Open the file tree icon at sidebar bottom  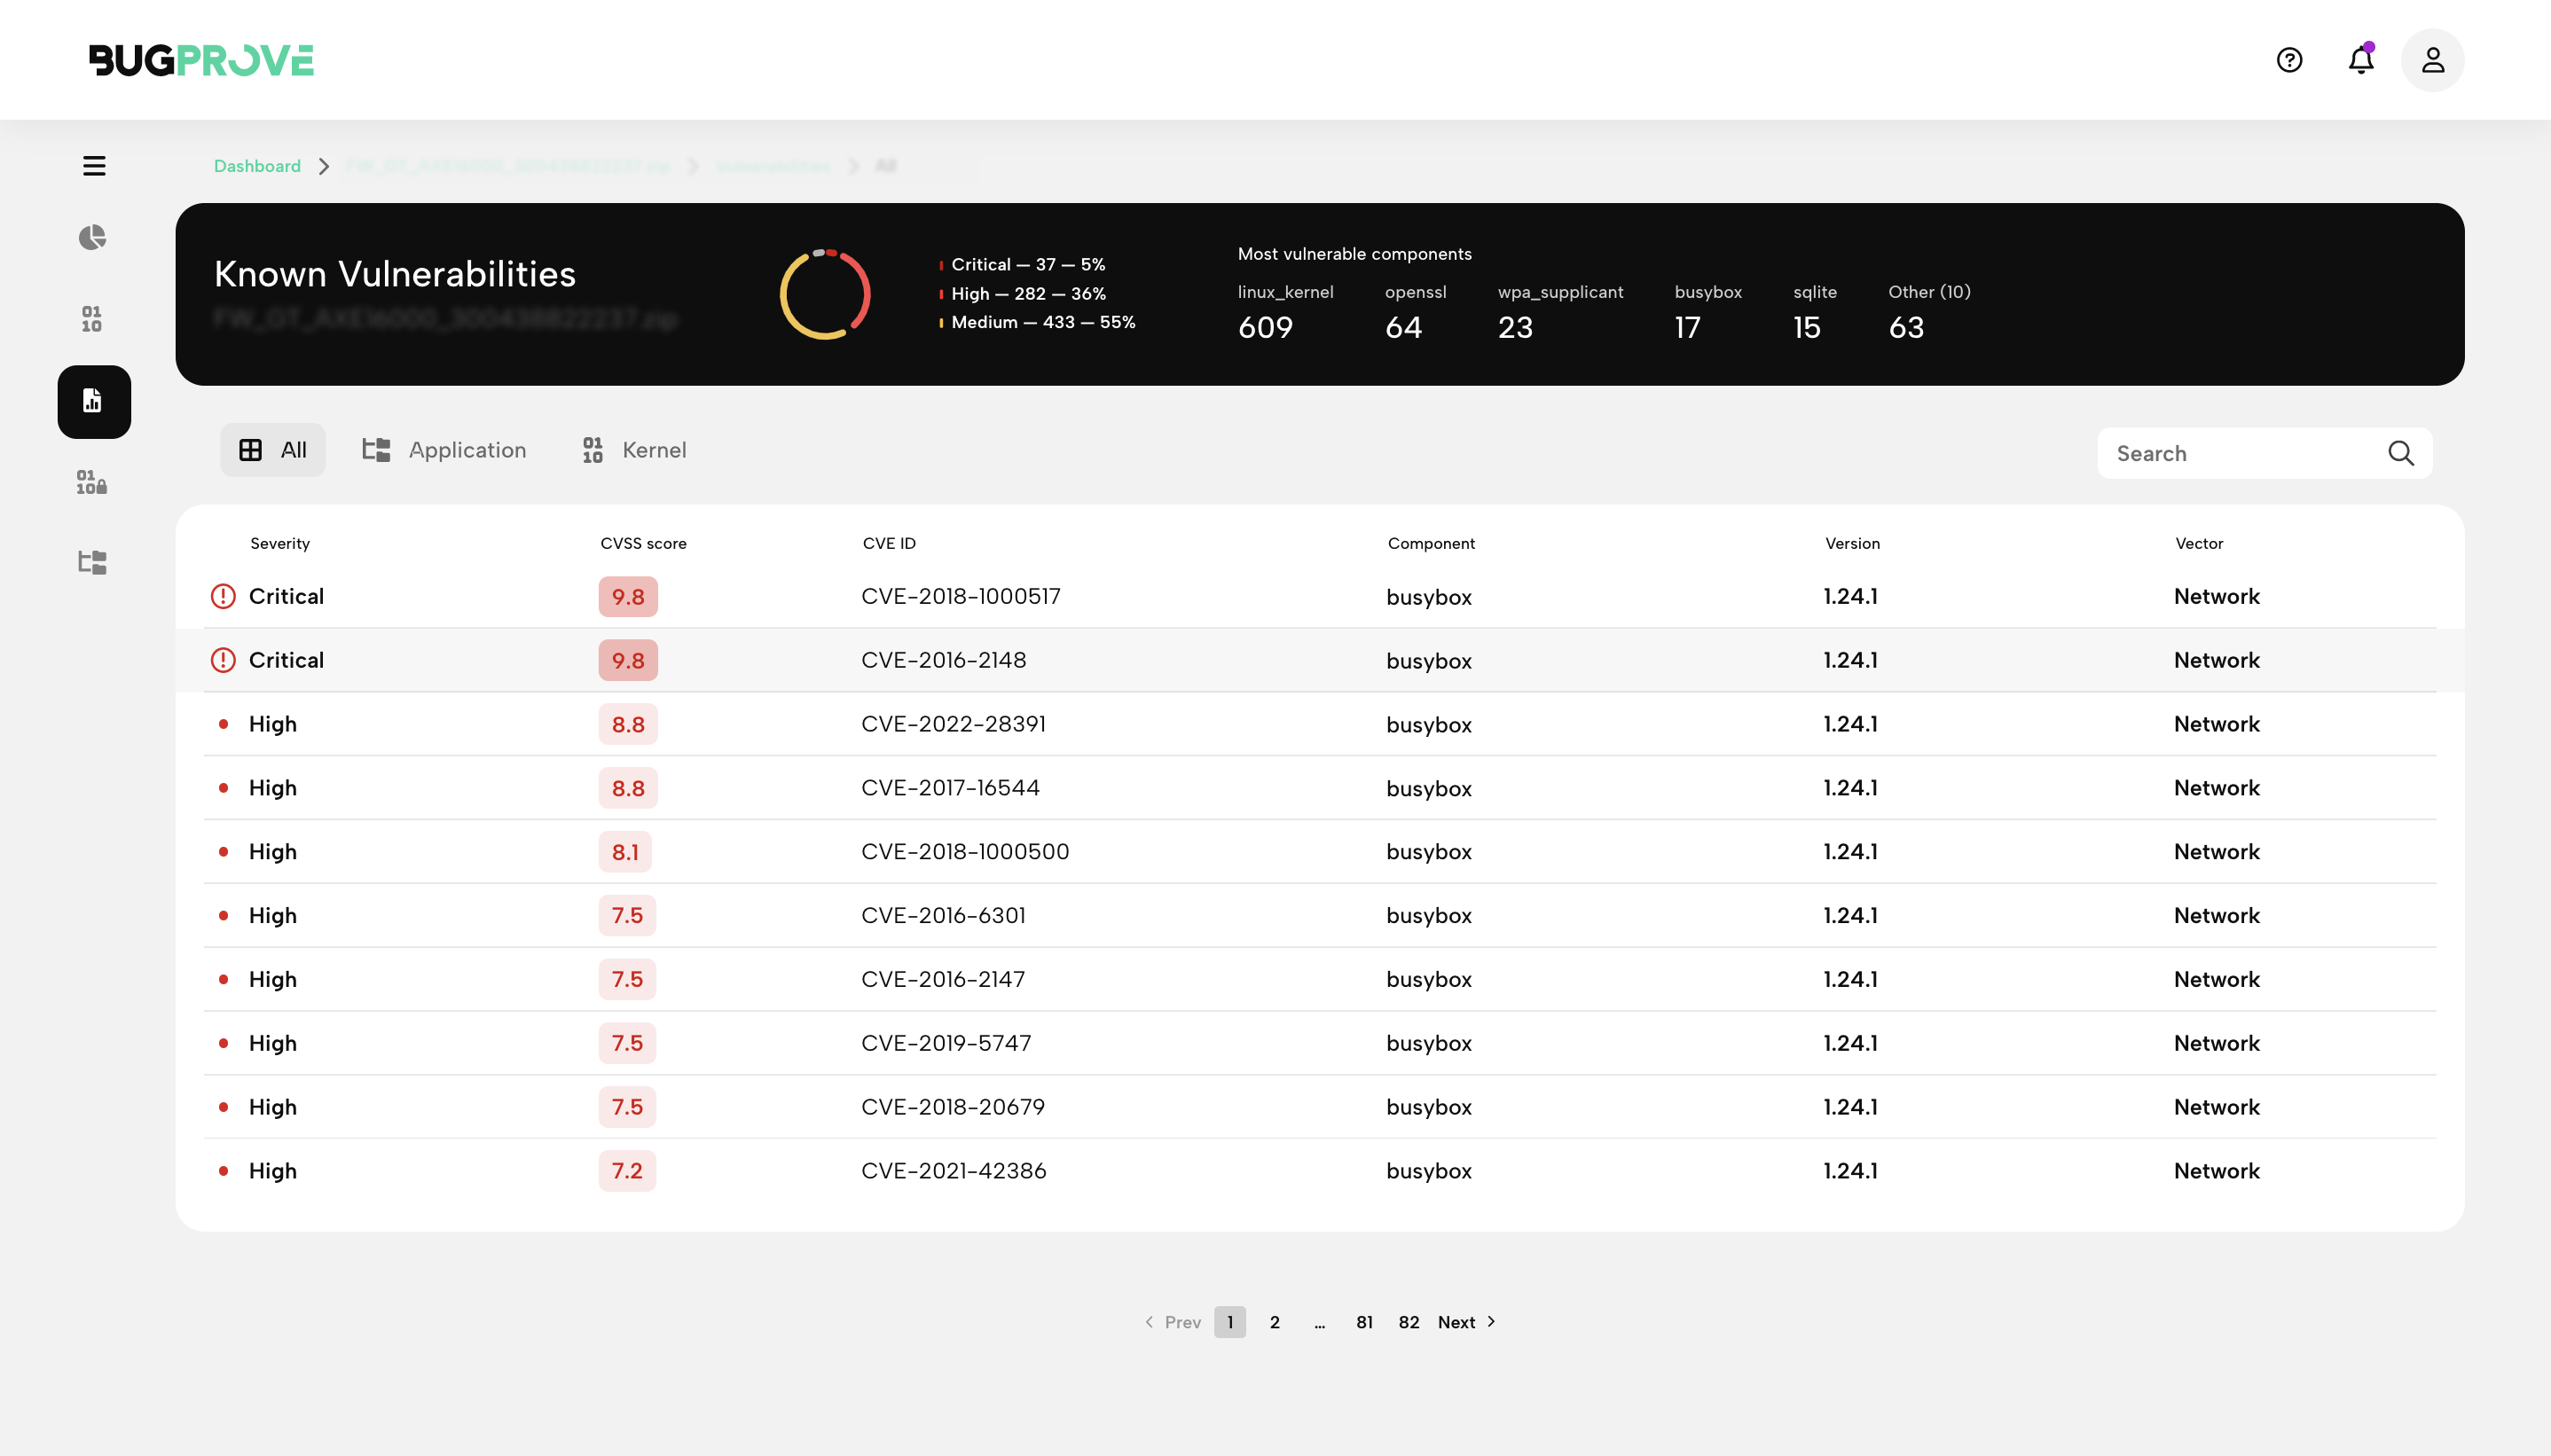[x=91, y=562]
